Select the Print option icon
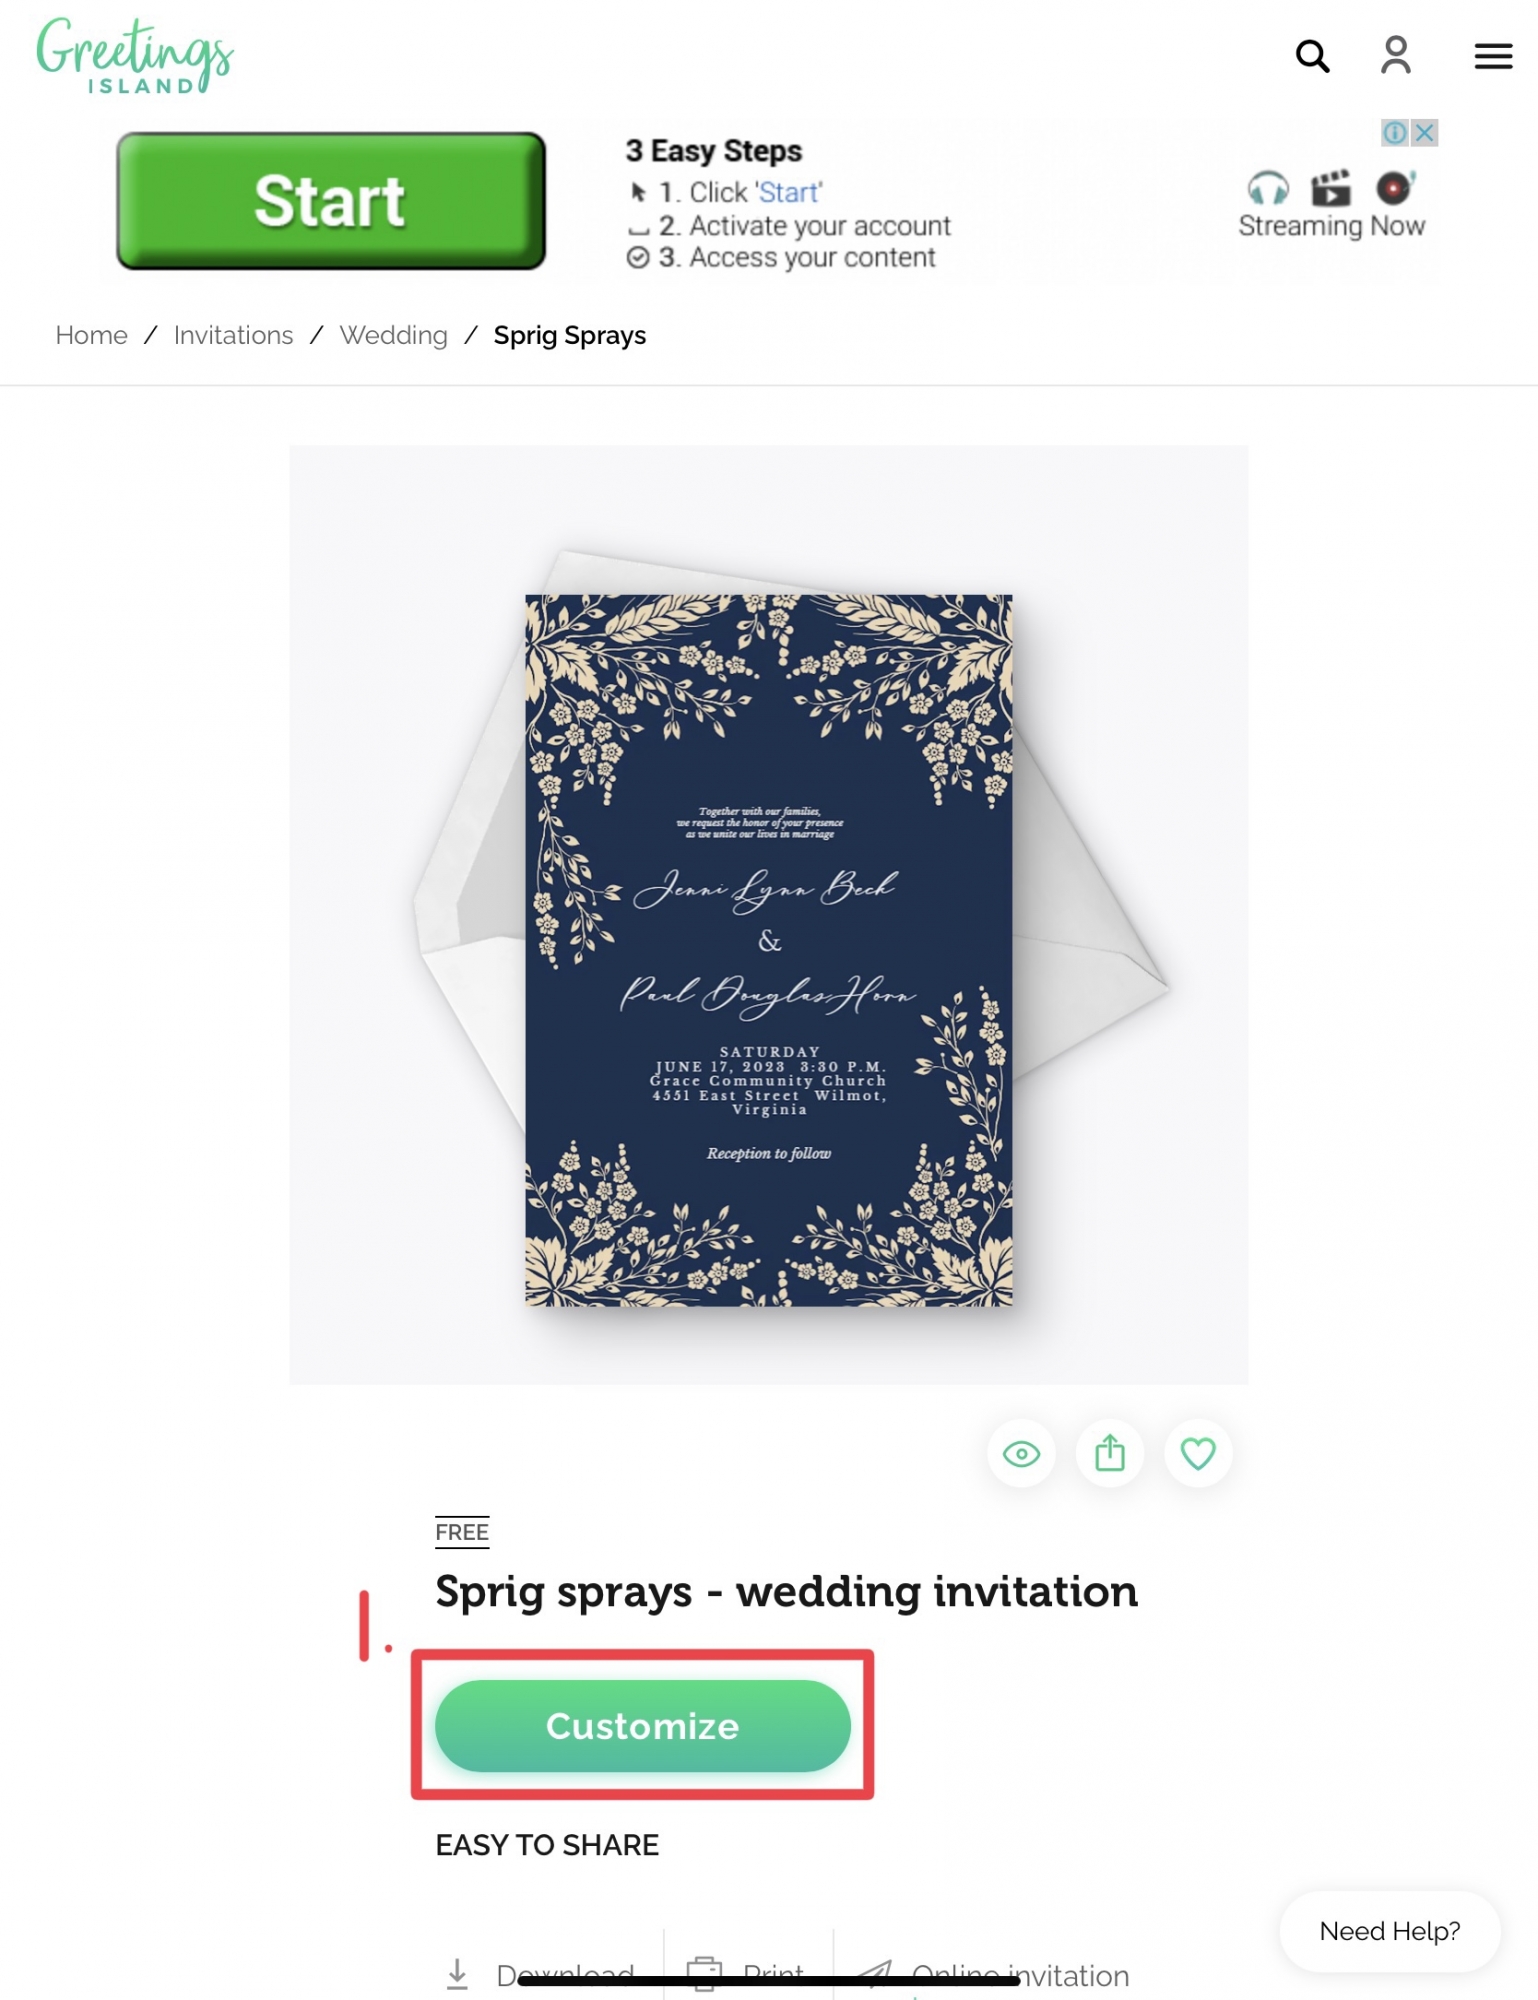Viewport: 1538px width, 2000px height. coord(704,1974)
